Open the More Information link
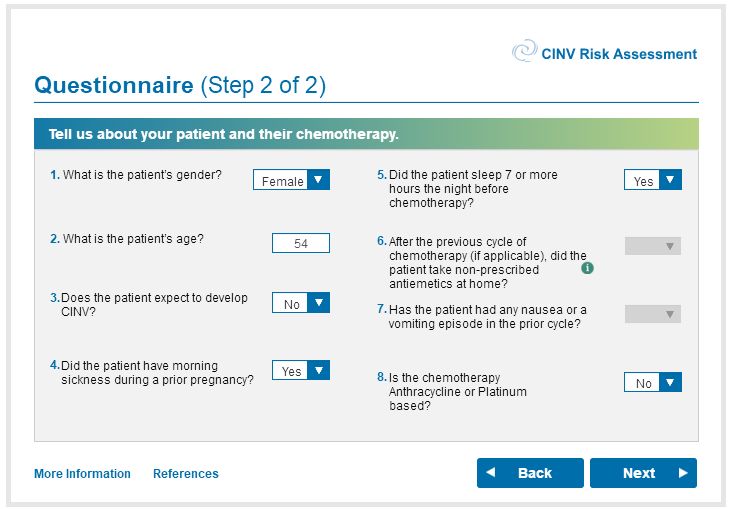 [x=82, y=474]
